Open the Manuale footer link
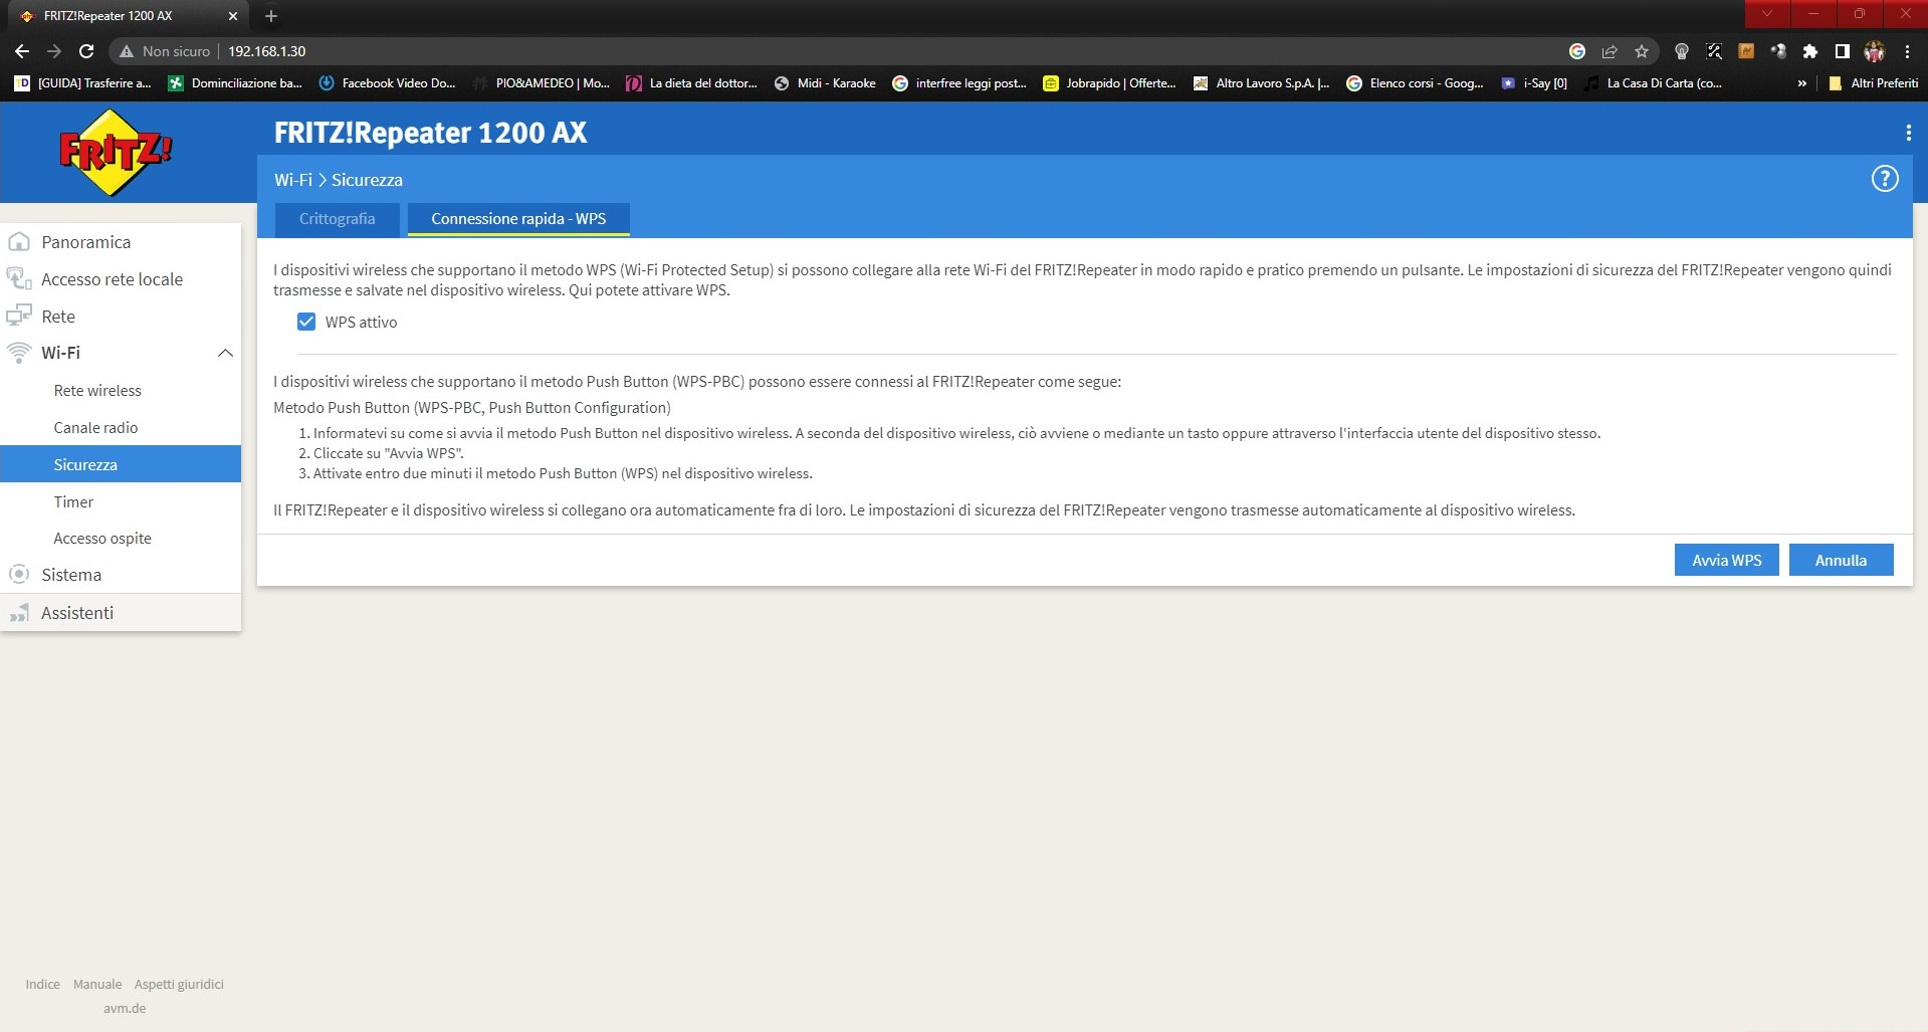 [97, 984]
